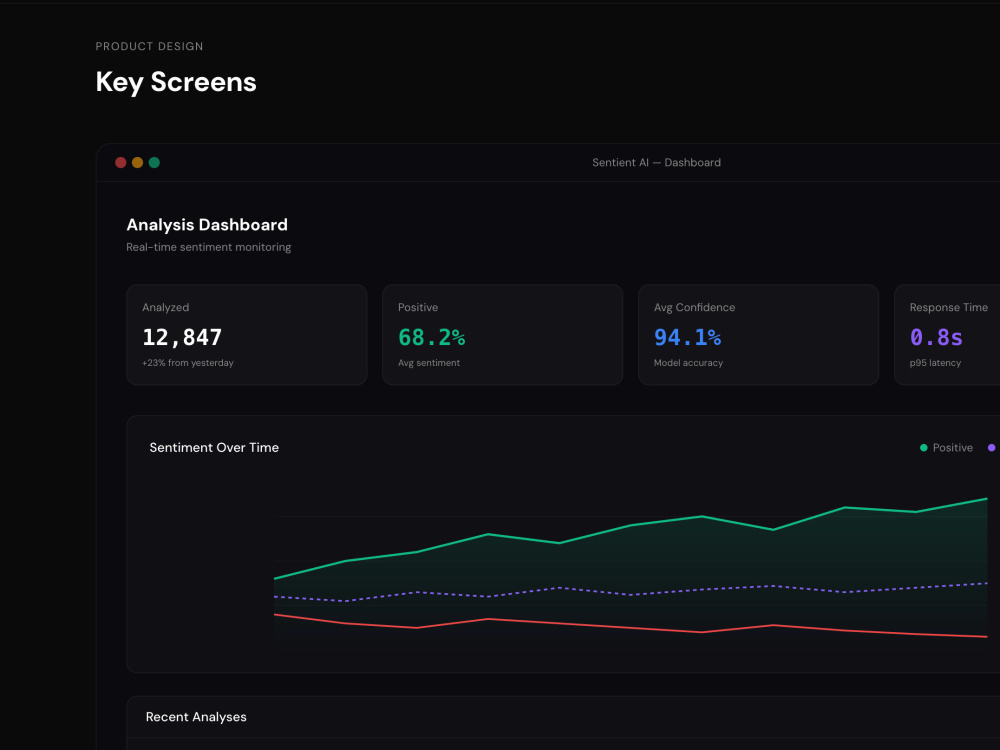Open the Positive stat card
The width and height of the screenshot is (1000, 750).
click(503, 335)
